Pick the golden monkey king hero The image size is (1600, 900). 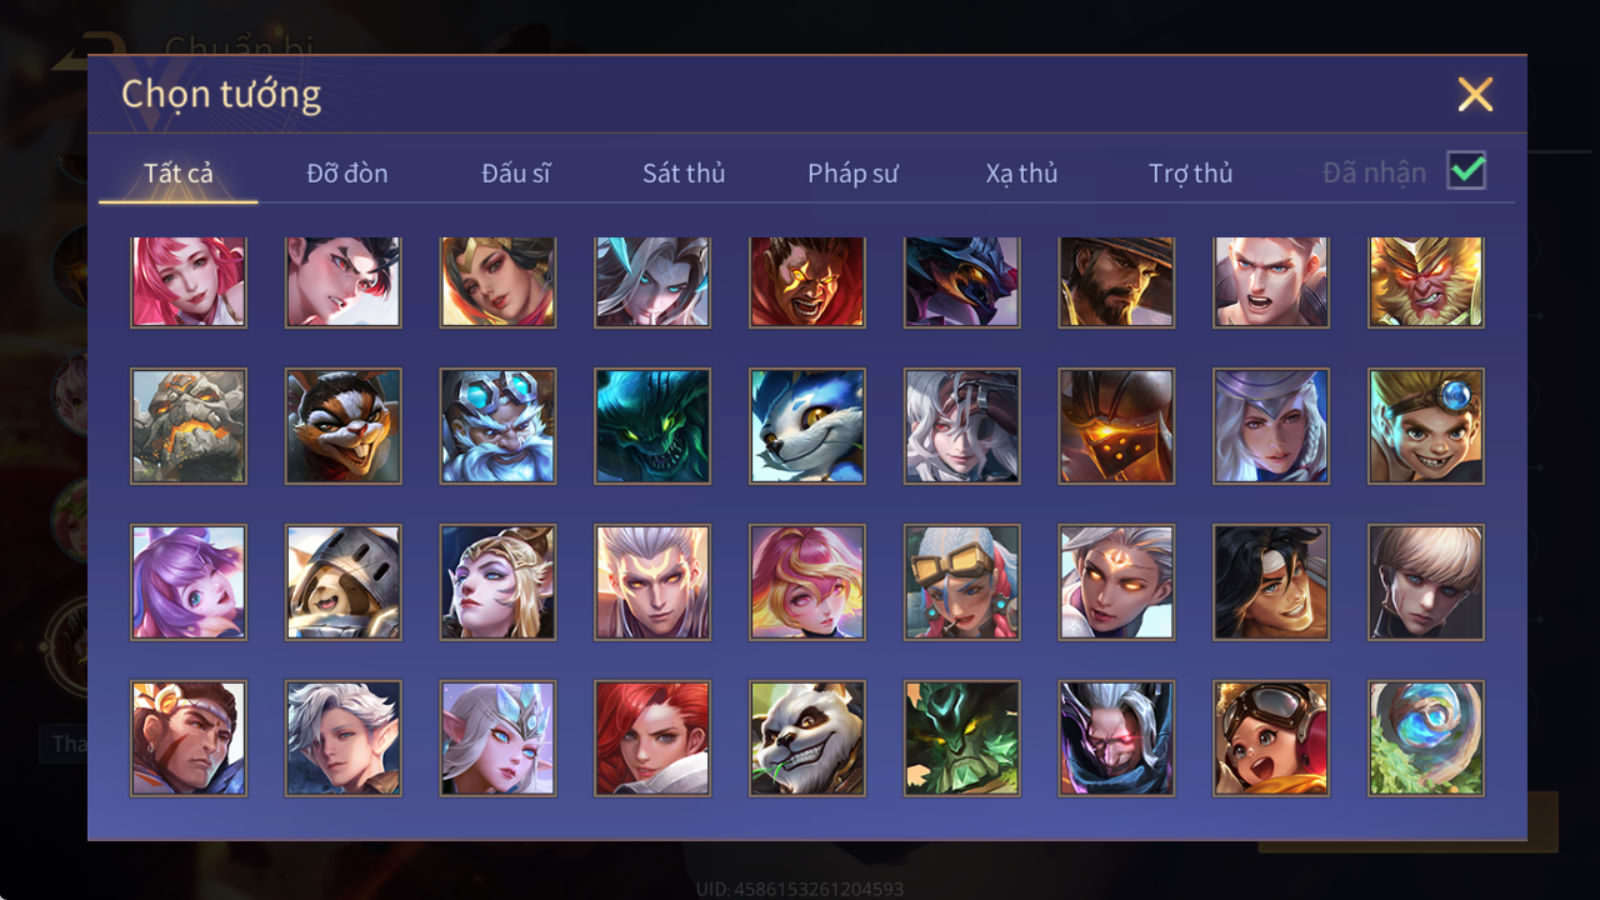(1426, 282)
